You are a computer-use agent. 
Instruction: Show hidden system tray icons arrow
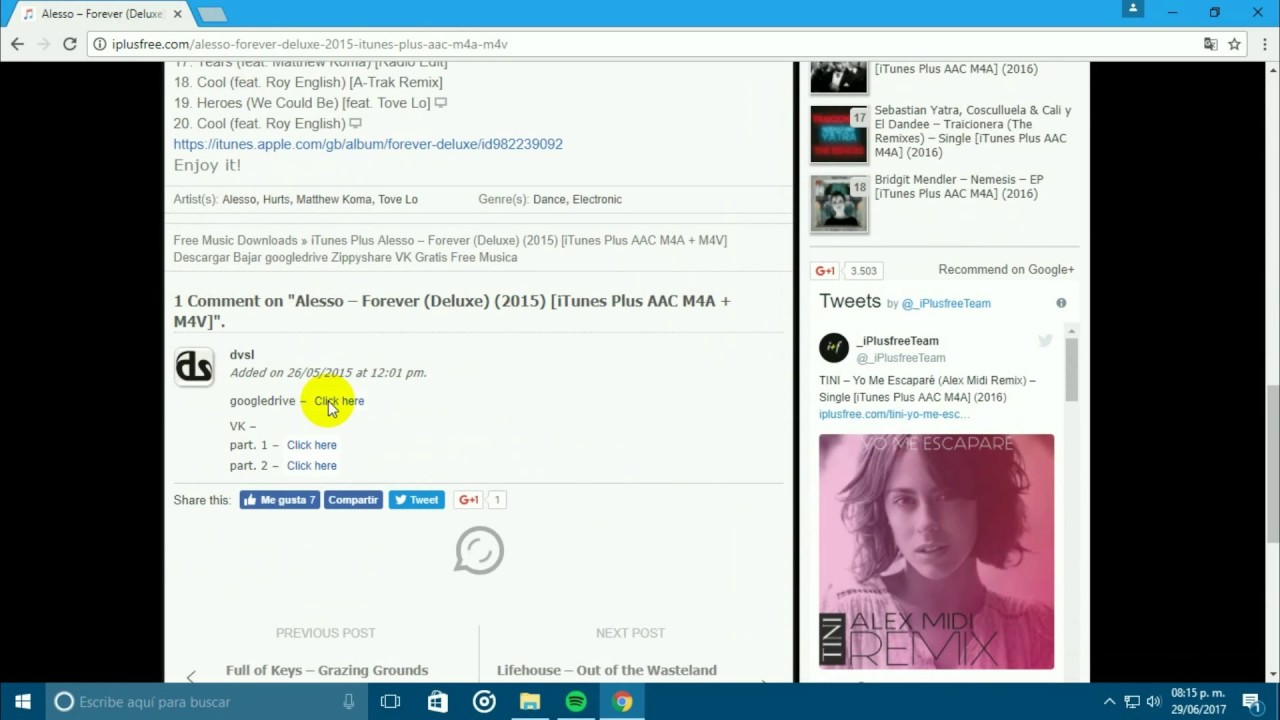pos(1109,702)
